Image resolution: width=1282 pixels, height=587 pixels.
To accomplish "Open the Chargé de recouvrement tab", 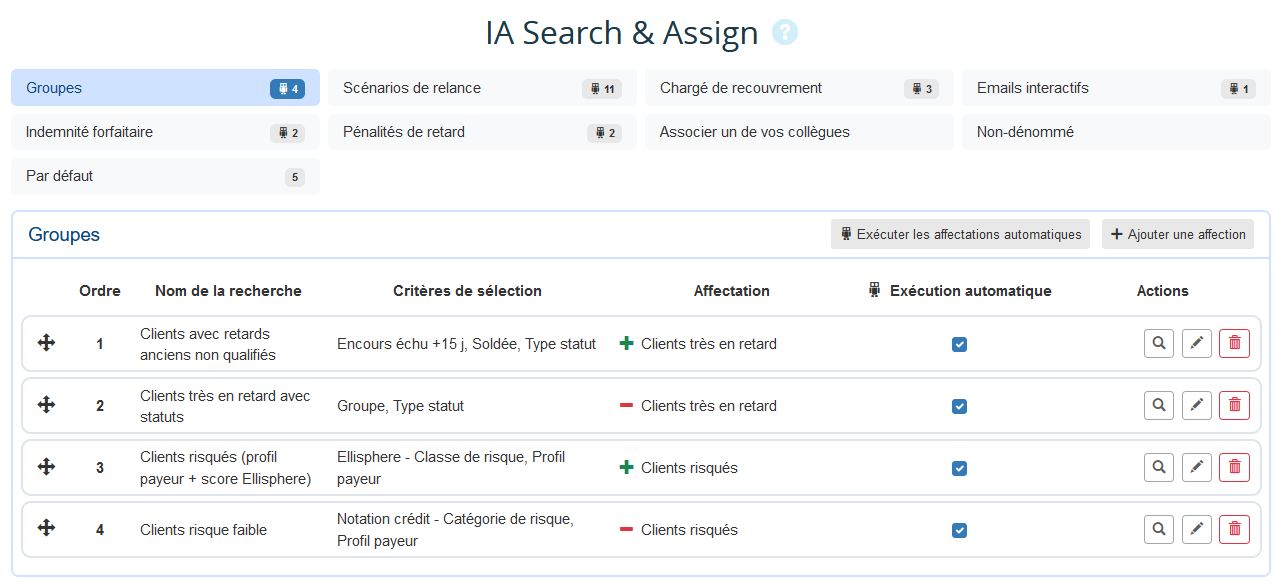I will [x=798, y=88].
